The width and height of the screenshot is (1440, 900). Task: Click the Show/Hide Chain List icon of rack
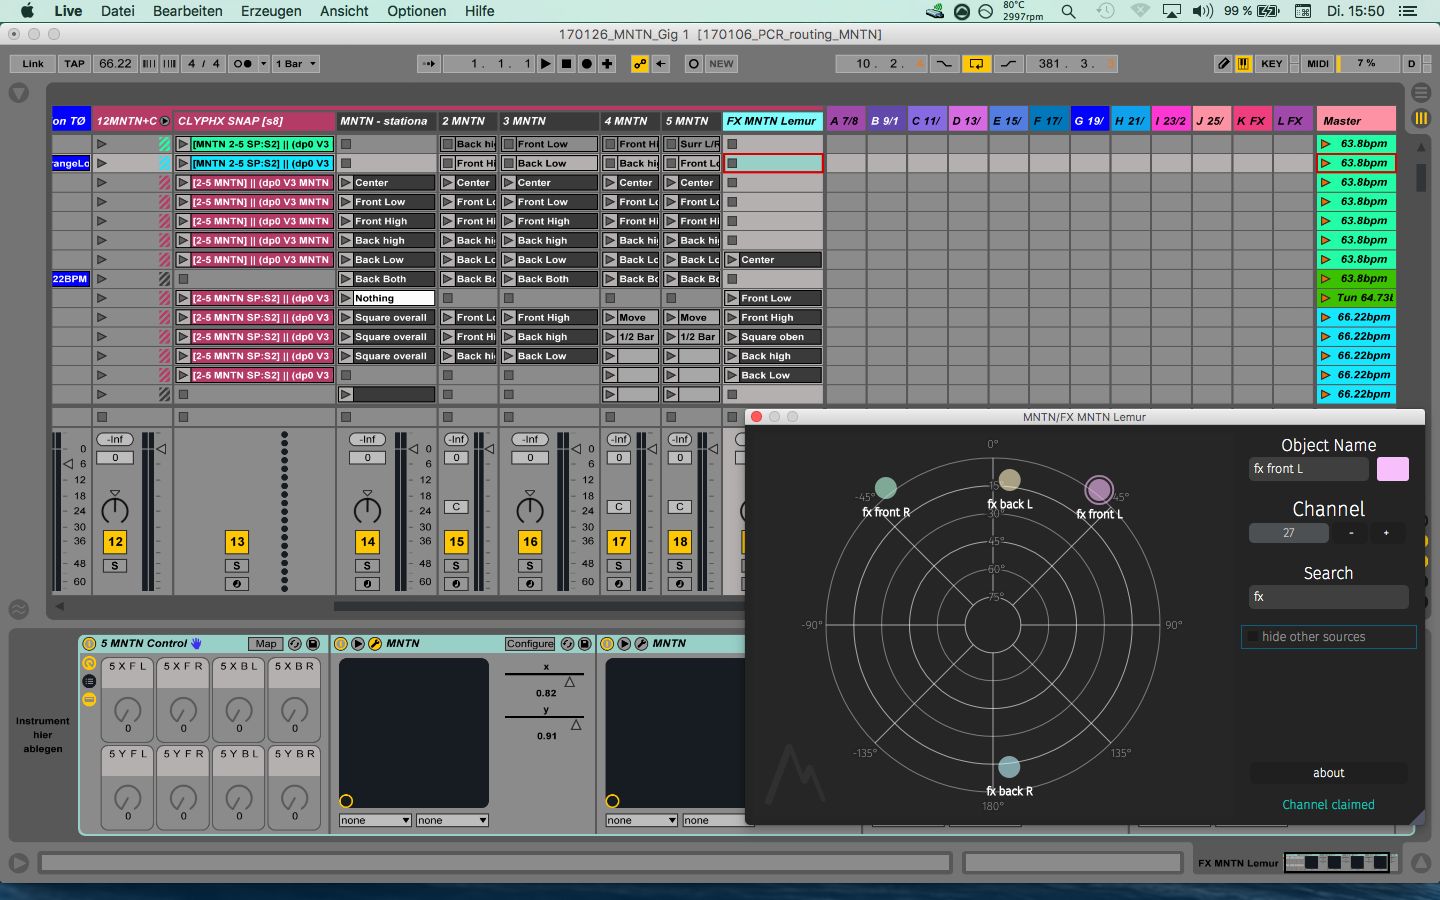click(89, 681)
